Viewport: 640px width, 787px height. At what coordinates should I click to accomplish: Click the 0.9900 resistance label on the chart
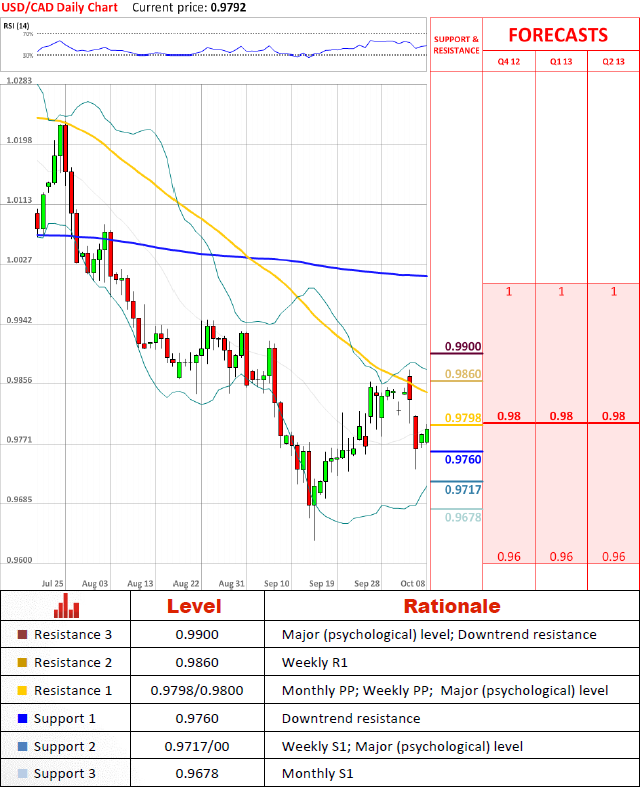(x=463, y=347)
